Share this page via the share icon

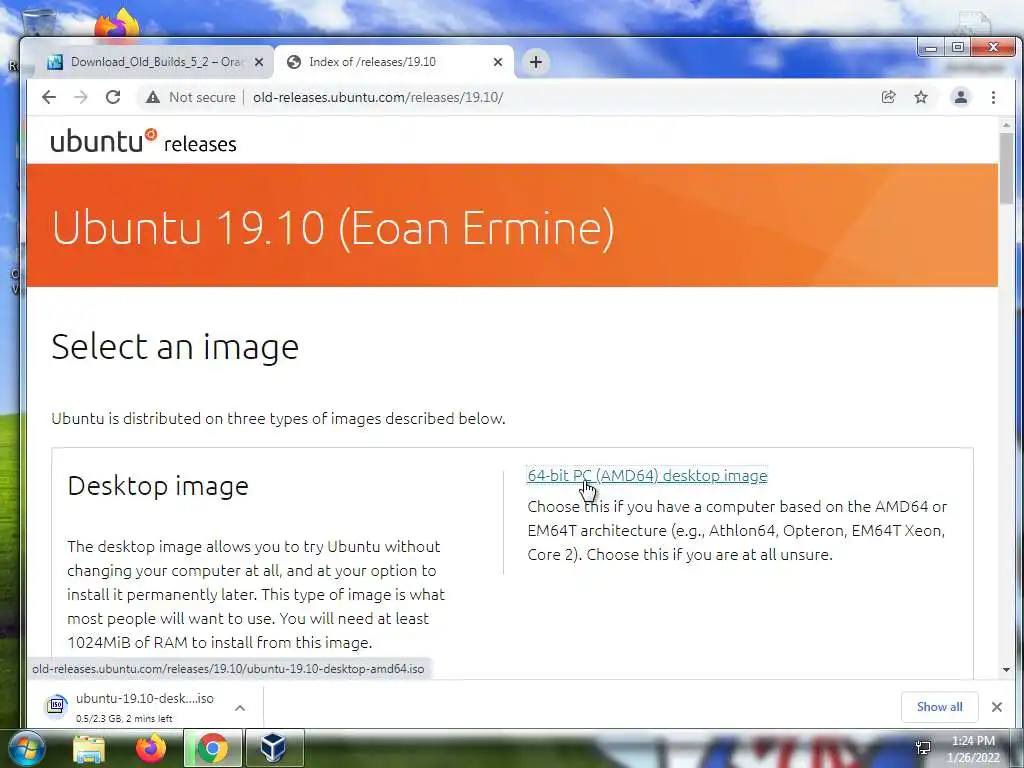(888, 97)
